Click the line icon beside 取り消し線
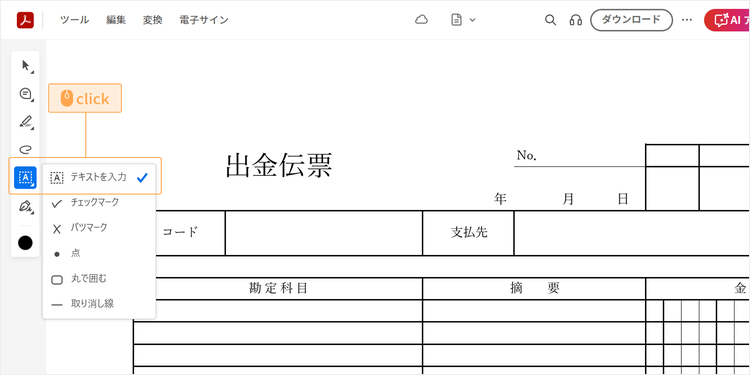Screen dimensions: 750x375 pyautogui.click(x=57, y=305)
